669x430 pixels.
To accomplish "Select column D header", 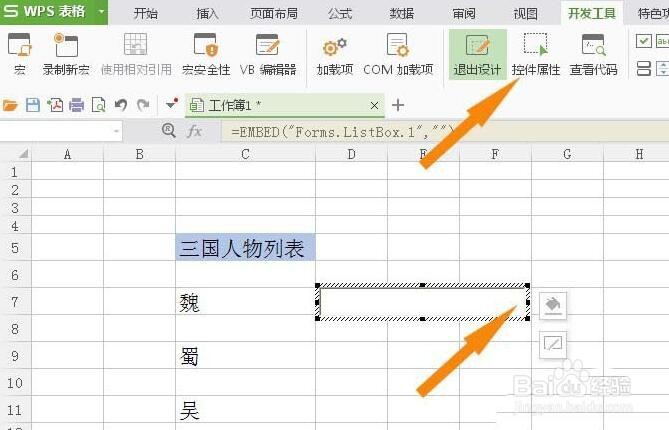I will click(x=352, y=154).
